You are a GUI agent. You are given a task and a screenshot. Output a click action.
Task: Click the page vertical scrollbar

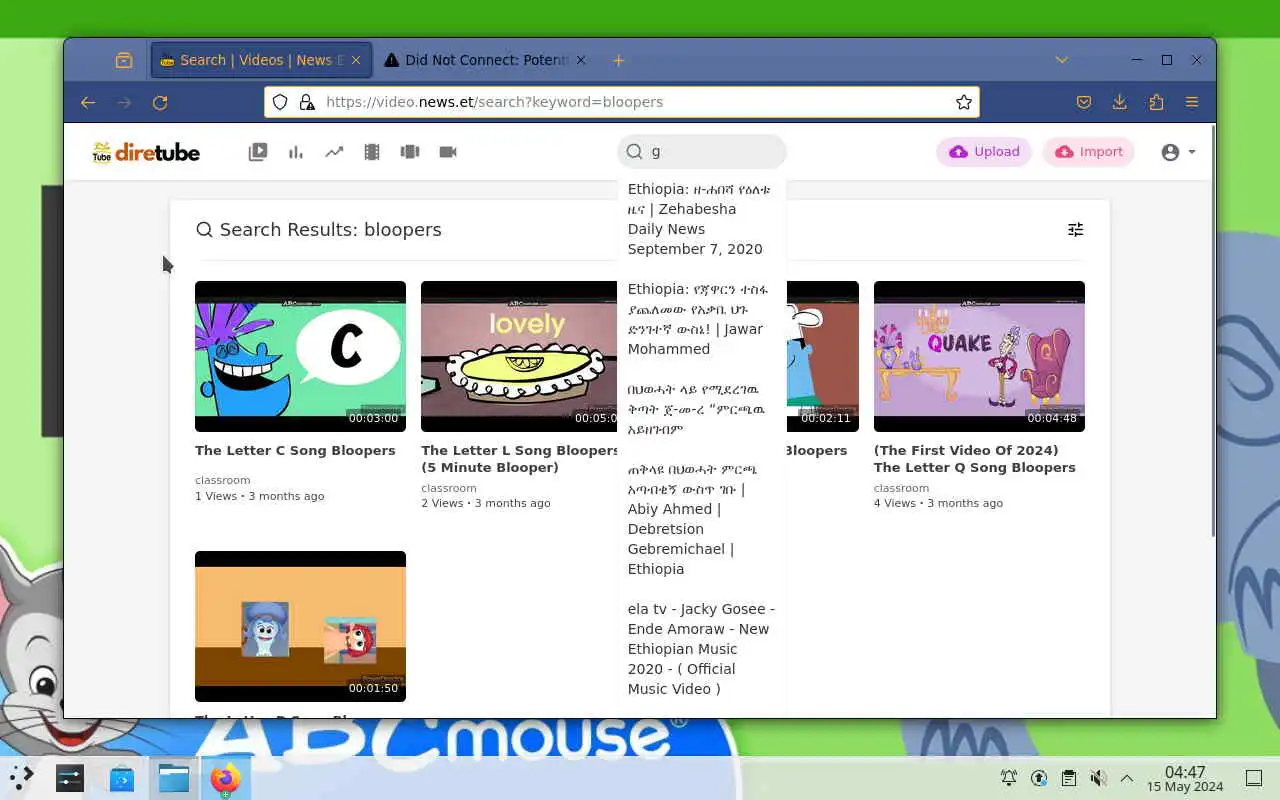pos(1213,330)
